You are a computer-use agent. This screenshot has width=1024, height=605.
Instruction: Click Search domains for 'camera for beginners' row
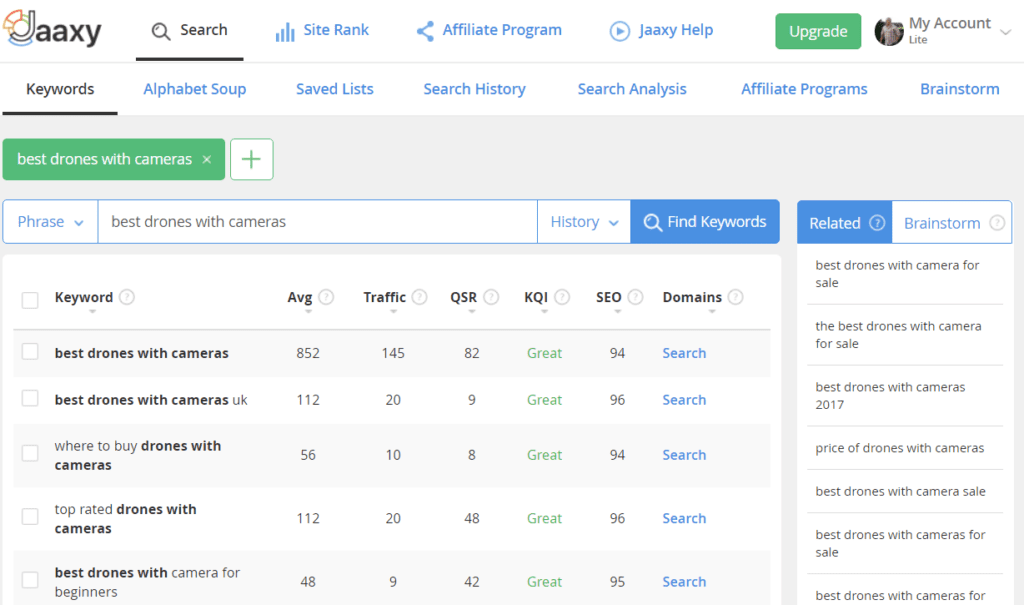pyautogui.click(x=684, y=581)
